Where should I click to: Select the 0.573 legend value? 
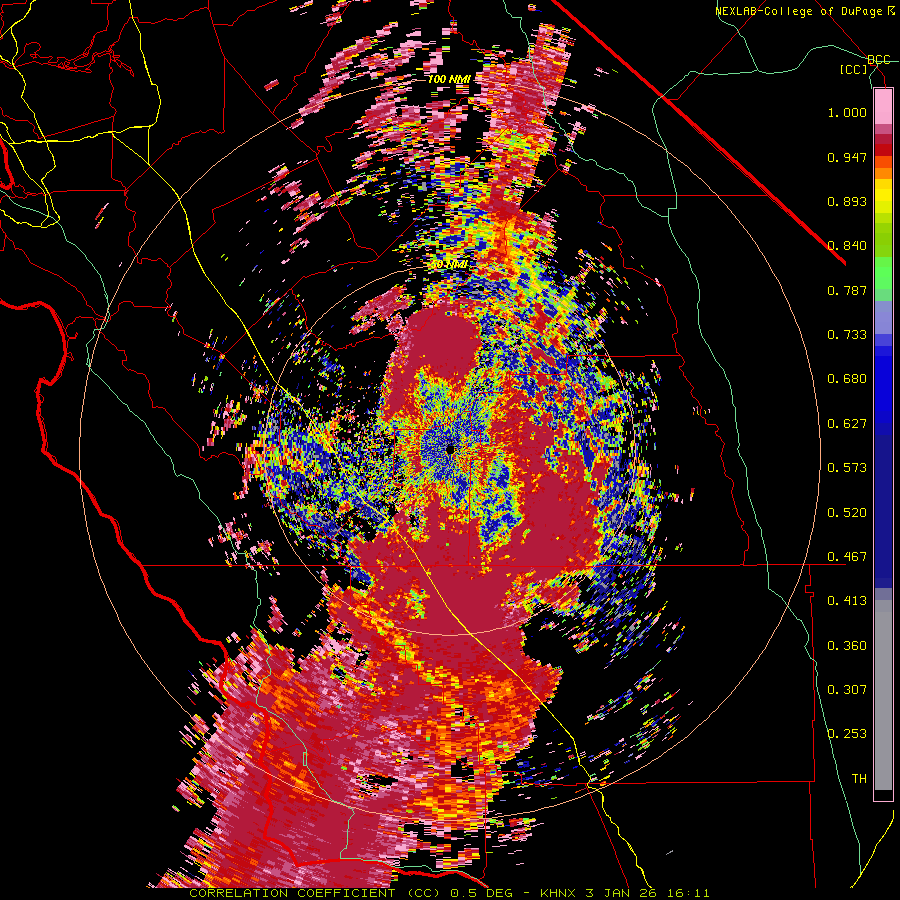pyautogui.click(x=847, y=468)
